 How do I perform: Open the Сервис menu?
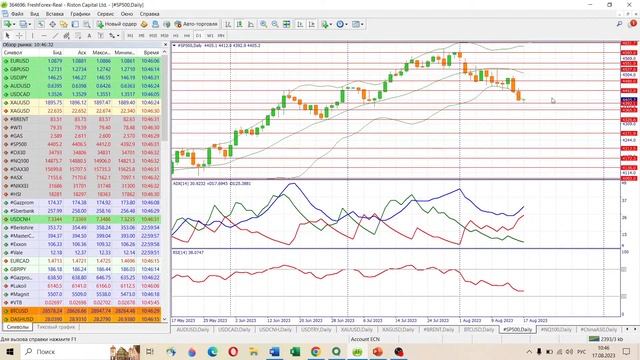coord(105,14)
